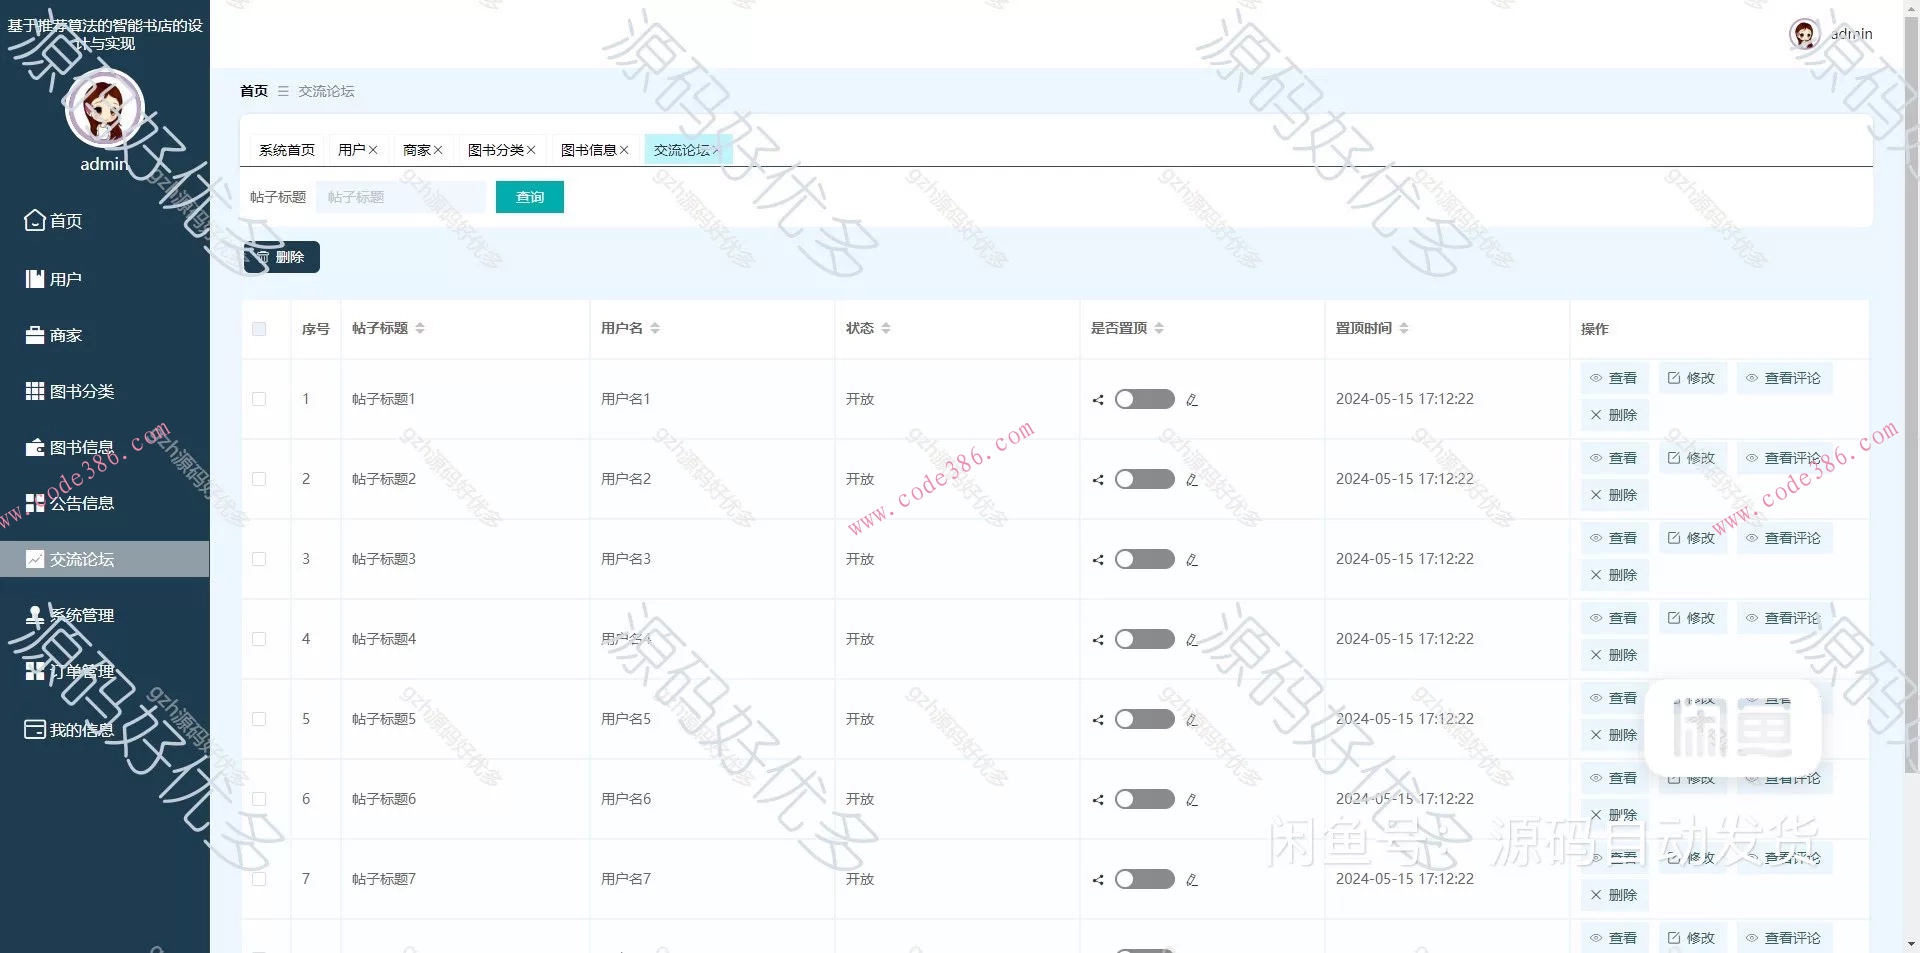Select the 交流论坛 sidebar item
1920x953 pixels.
pyautogui.click(x=105, y=559)
